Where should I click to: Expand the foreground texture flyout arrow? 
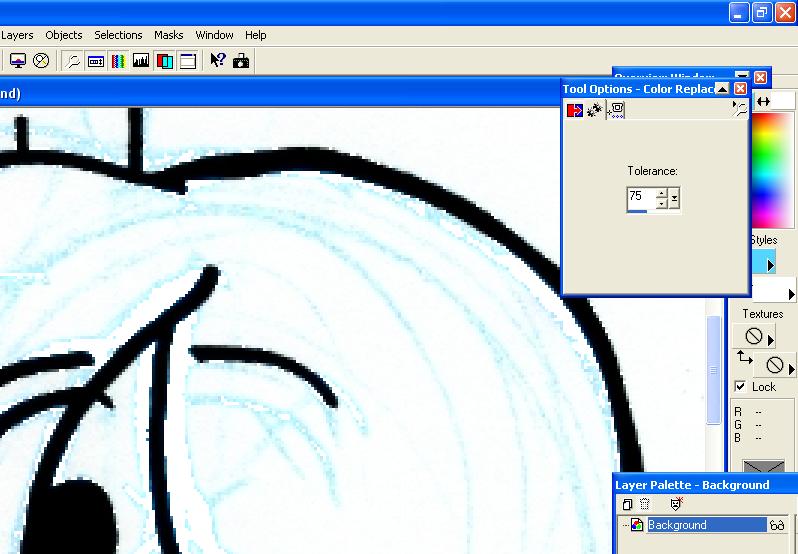(x=771, y=339)
